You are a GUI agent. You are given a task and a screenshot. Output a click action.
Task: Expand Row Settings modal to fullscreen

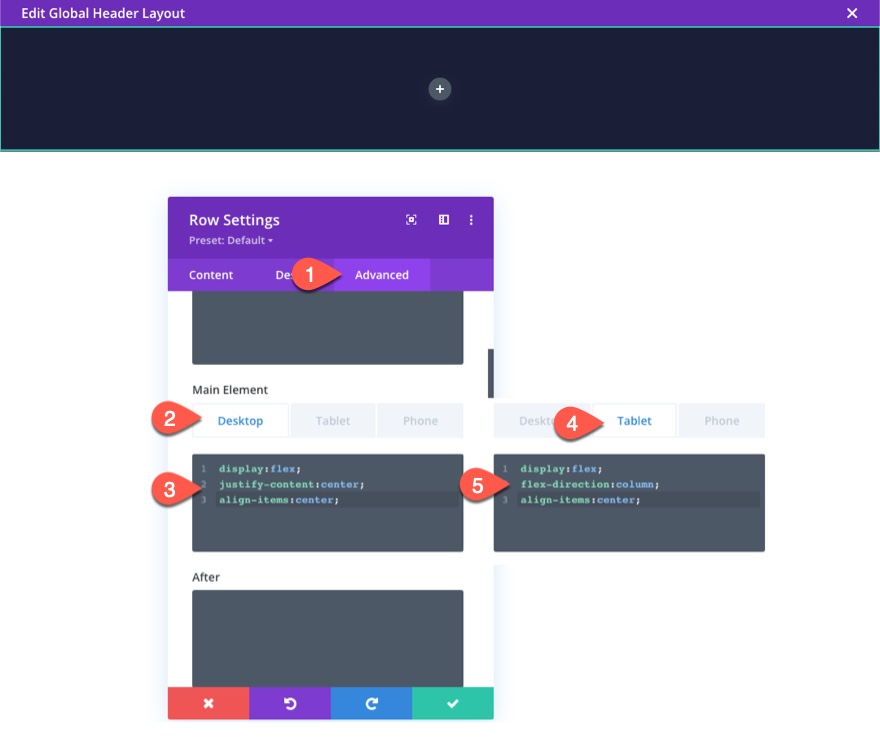coord(411,219)
